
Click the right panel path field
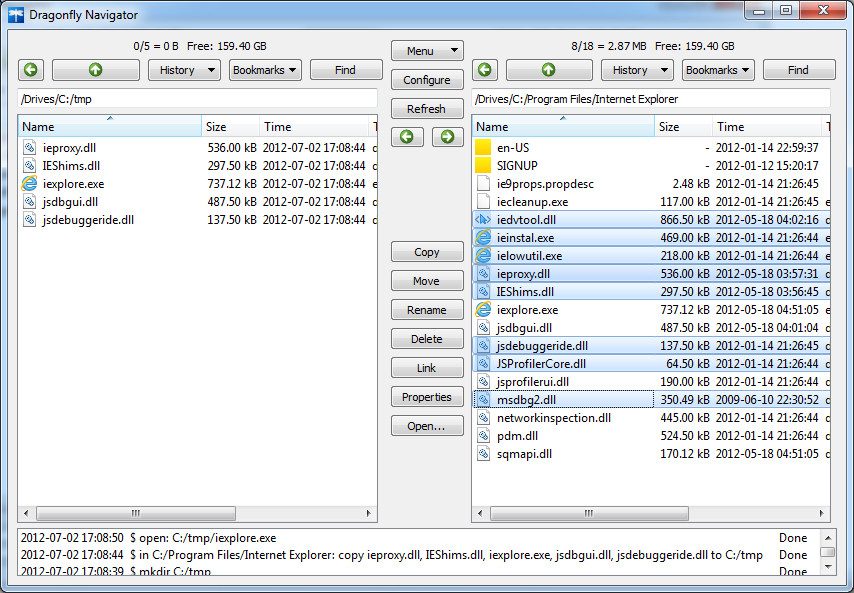tap(651, 99)
